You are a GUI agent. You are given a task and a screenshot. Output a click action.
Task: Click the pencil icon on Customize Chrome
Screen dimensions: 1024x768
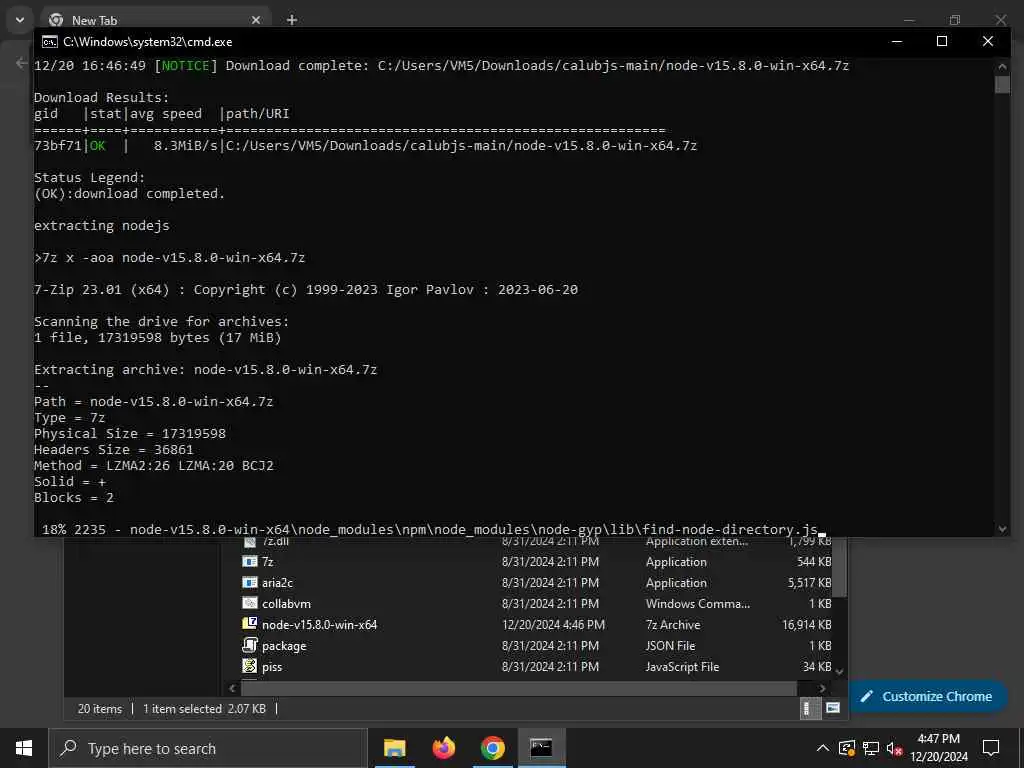coord(867,697)
